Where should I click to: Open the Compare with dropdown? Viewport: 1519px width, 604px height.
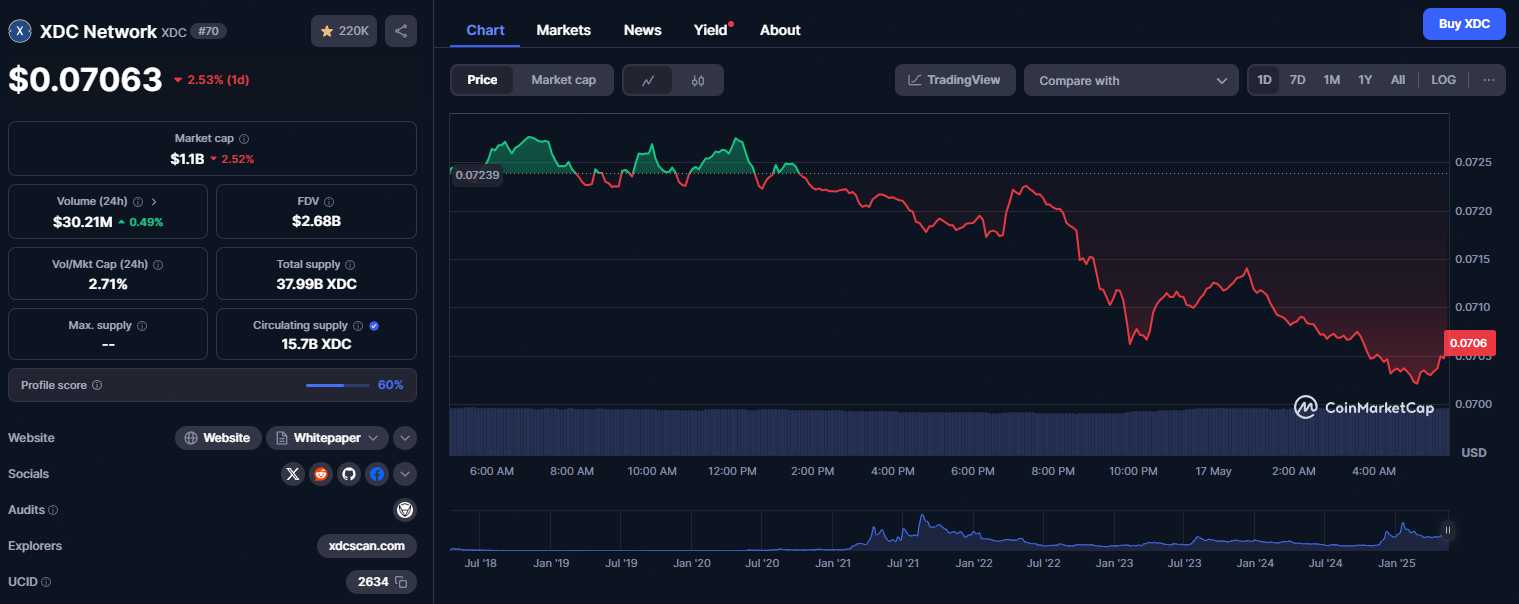point(1132,80)
